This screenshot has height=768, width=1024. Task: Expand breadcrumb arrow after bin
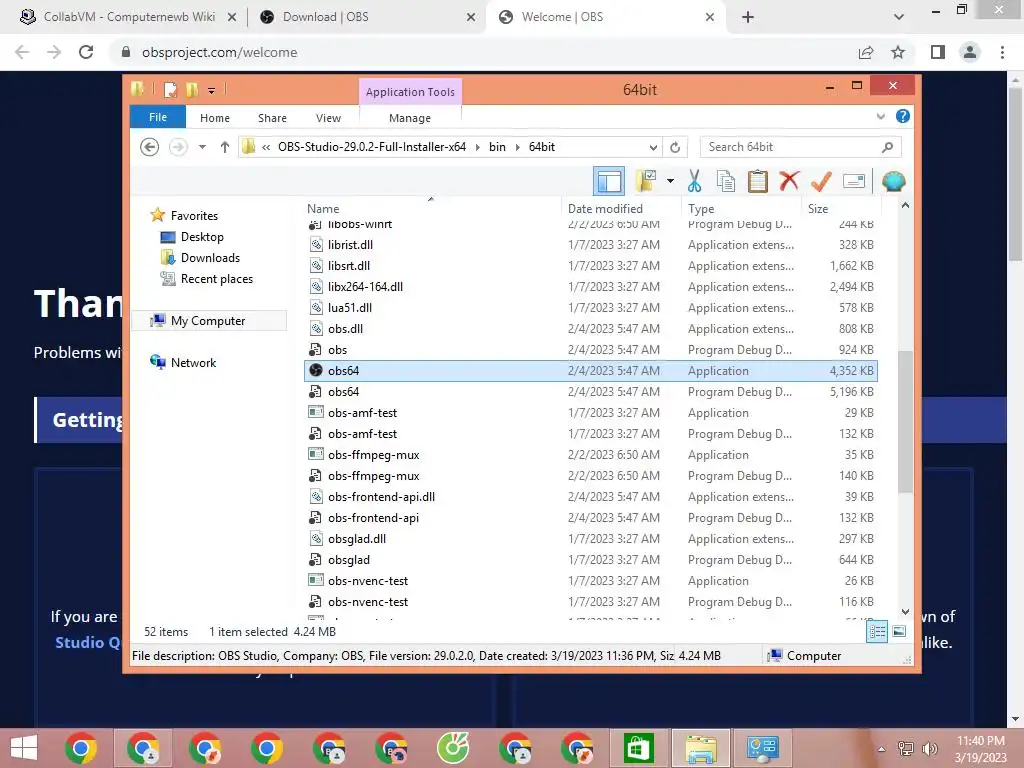click(x=517, y=148)
